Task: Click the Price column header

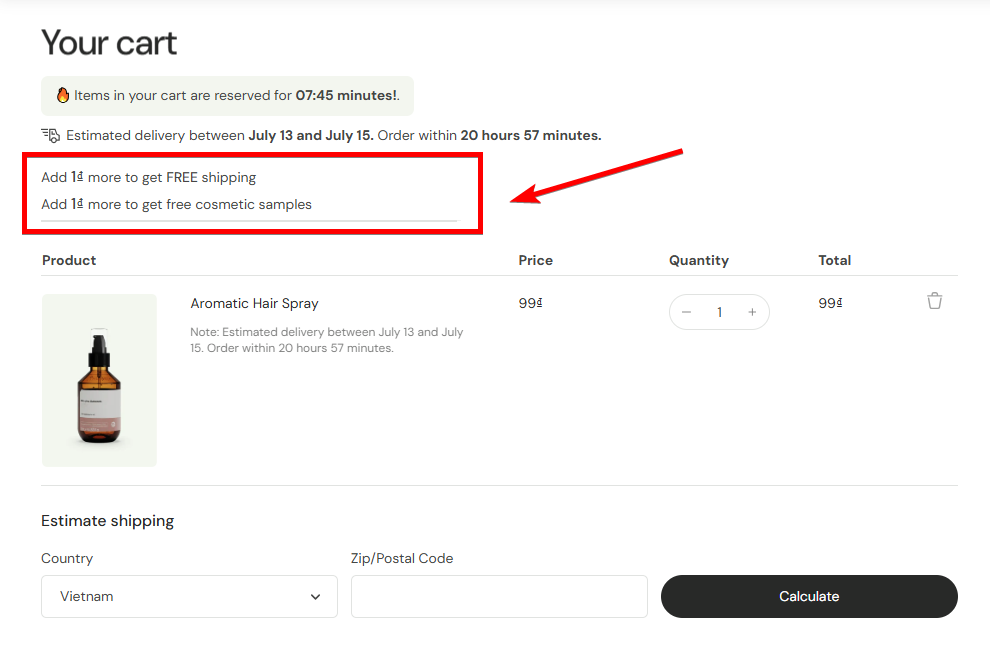Action: pos(535,260)
